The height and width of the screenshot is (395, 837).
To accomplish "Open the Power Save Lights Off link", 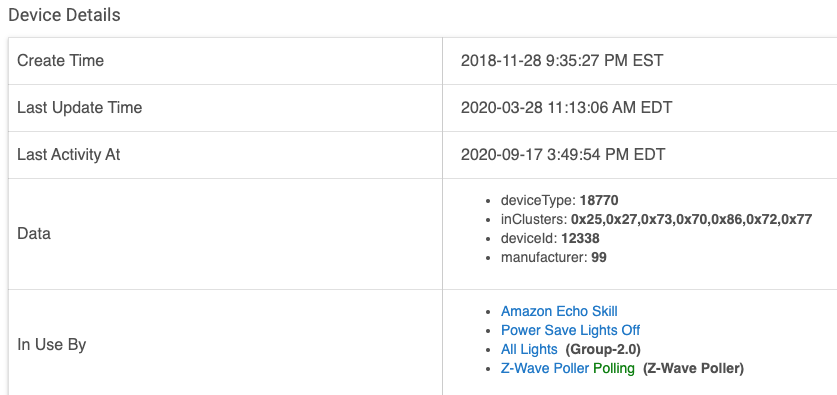I will [x=570, y=330].
